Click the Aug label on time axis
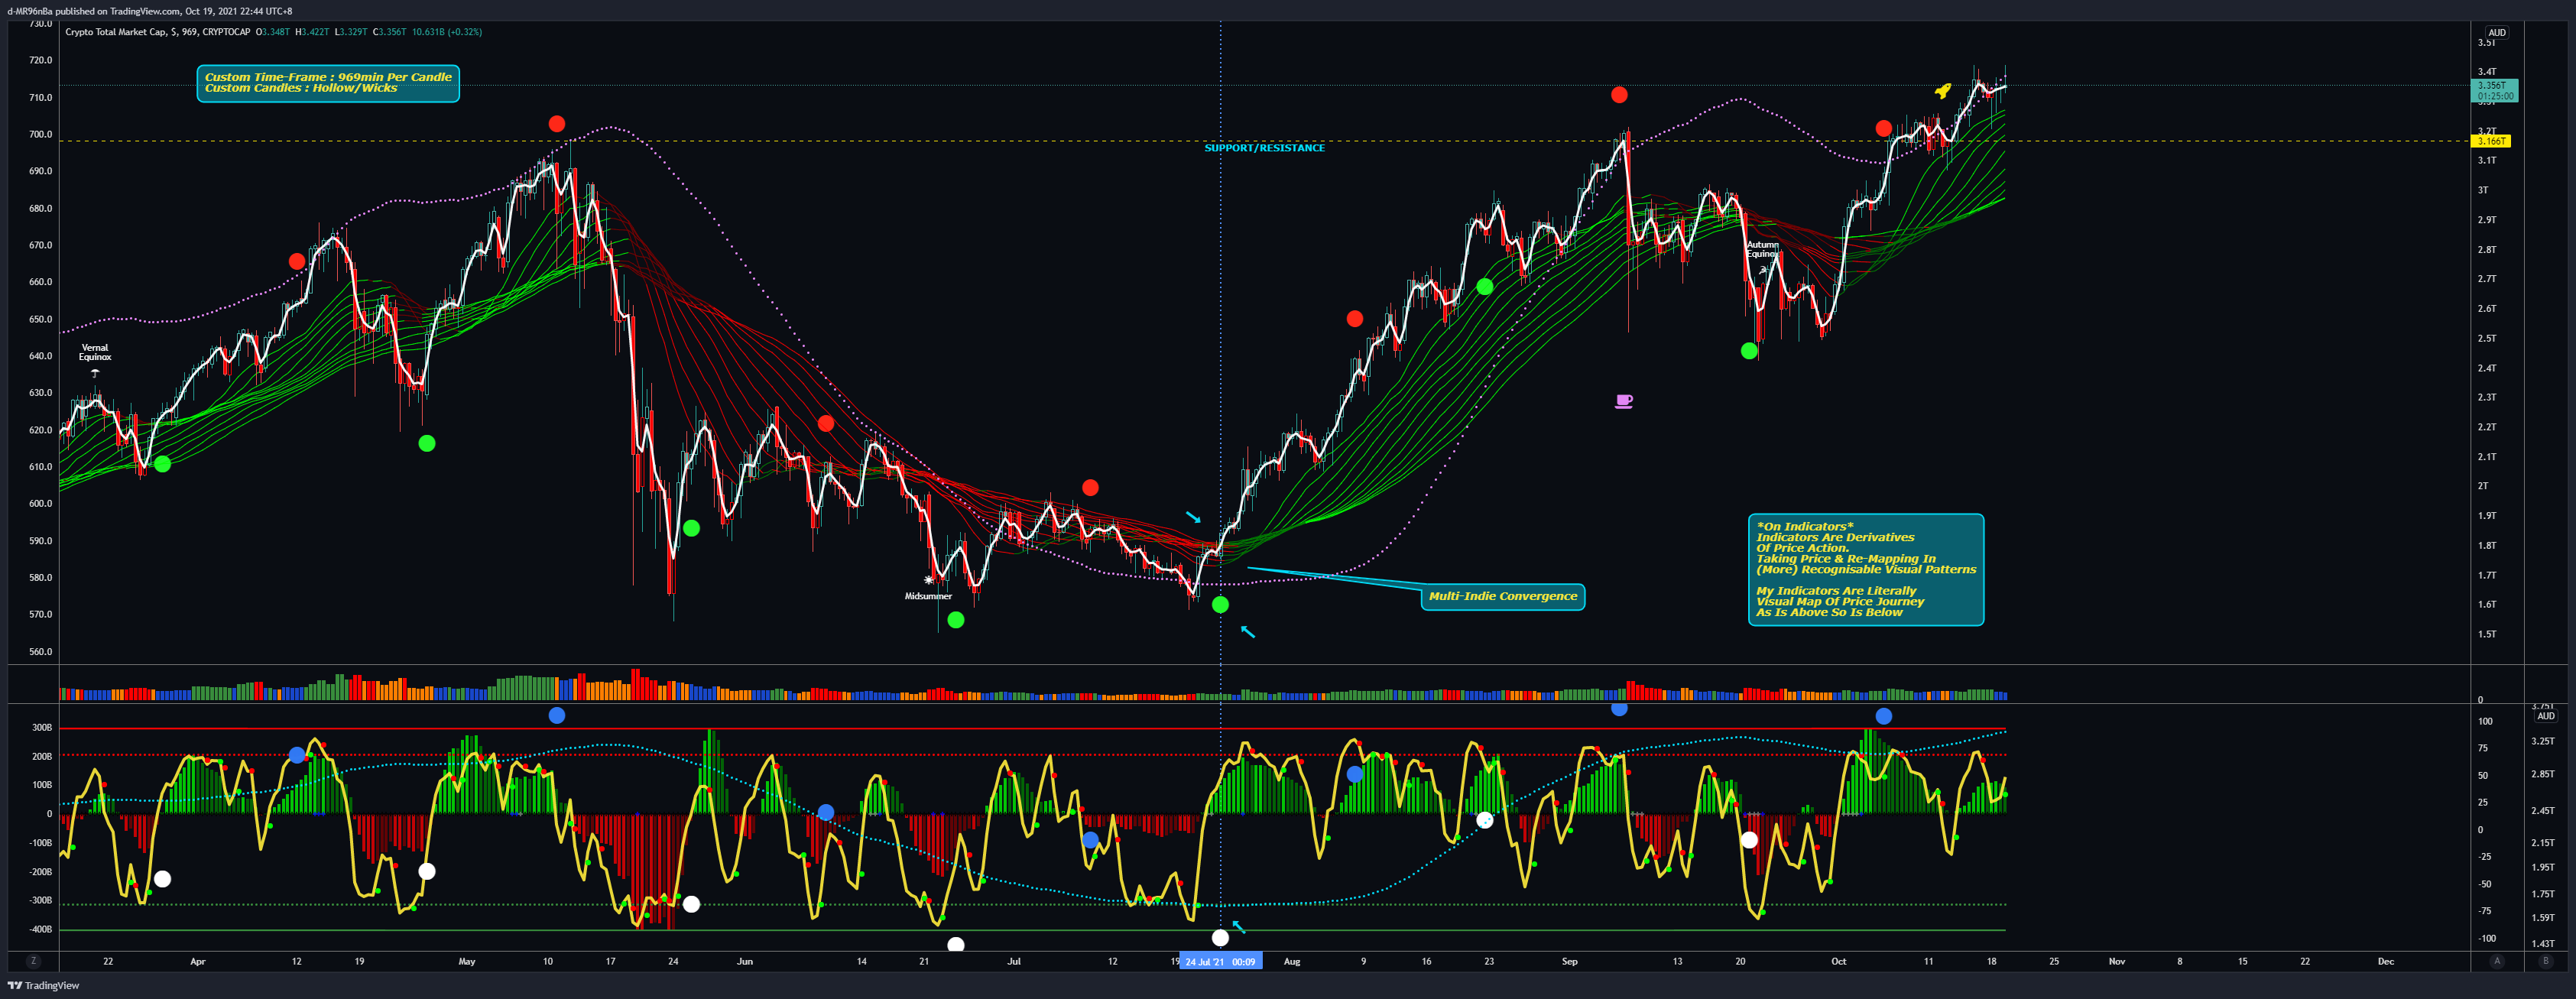 tap(1292, 961)
